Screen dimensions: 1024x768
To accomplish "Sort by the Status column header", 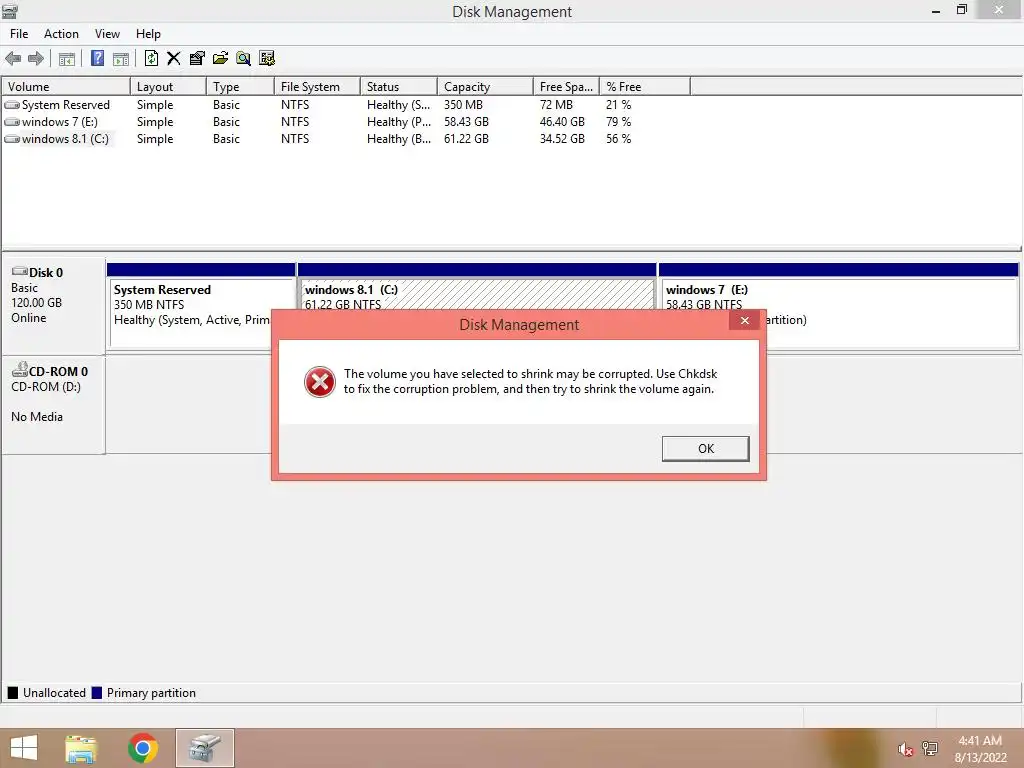I will click(399, 87).
